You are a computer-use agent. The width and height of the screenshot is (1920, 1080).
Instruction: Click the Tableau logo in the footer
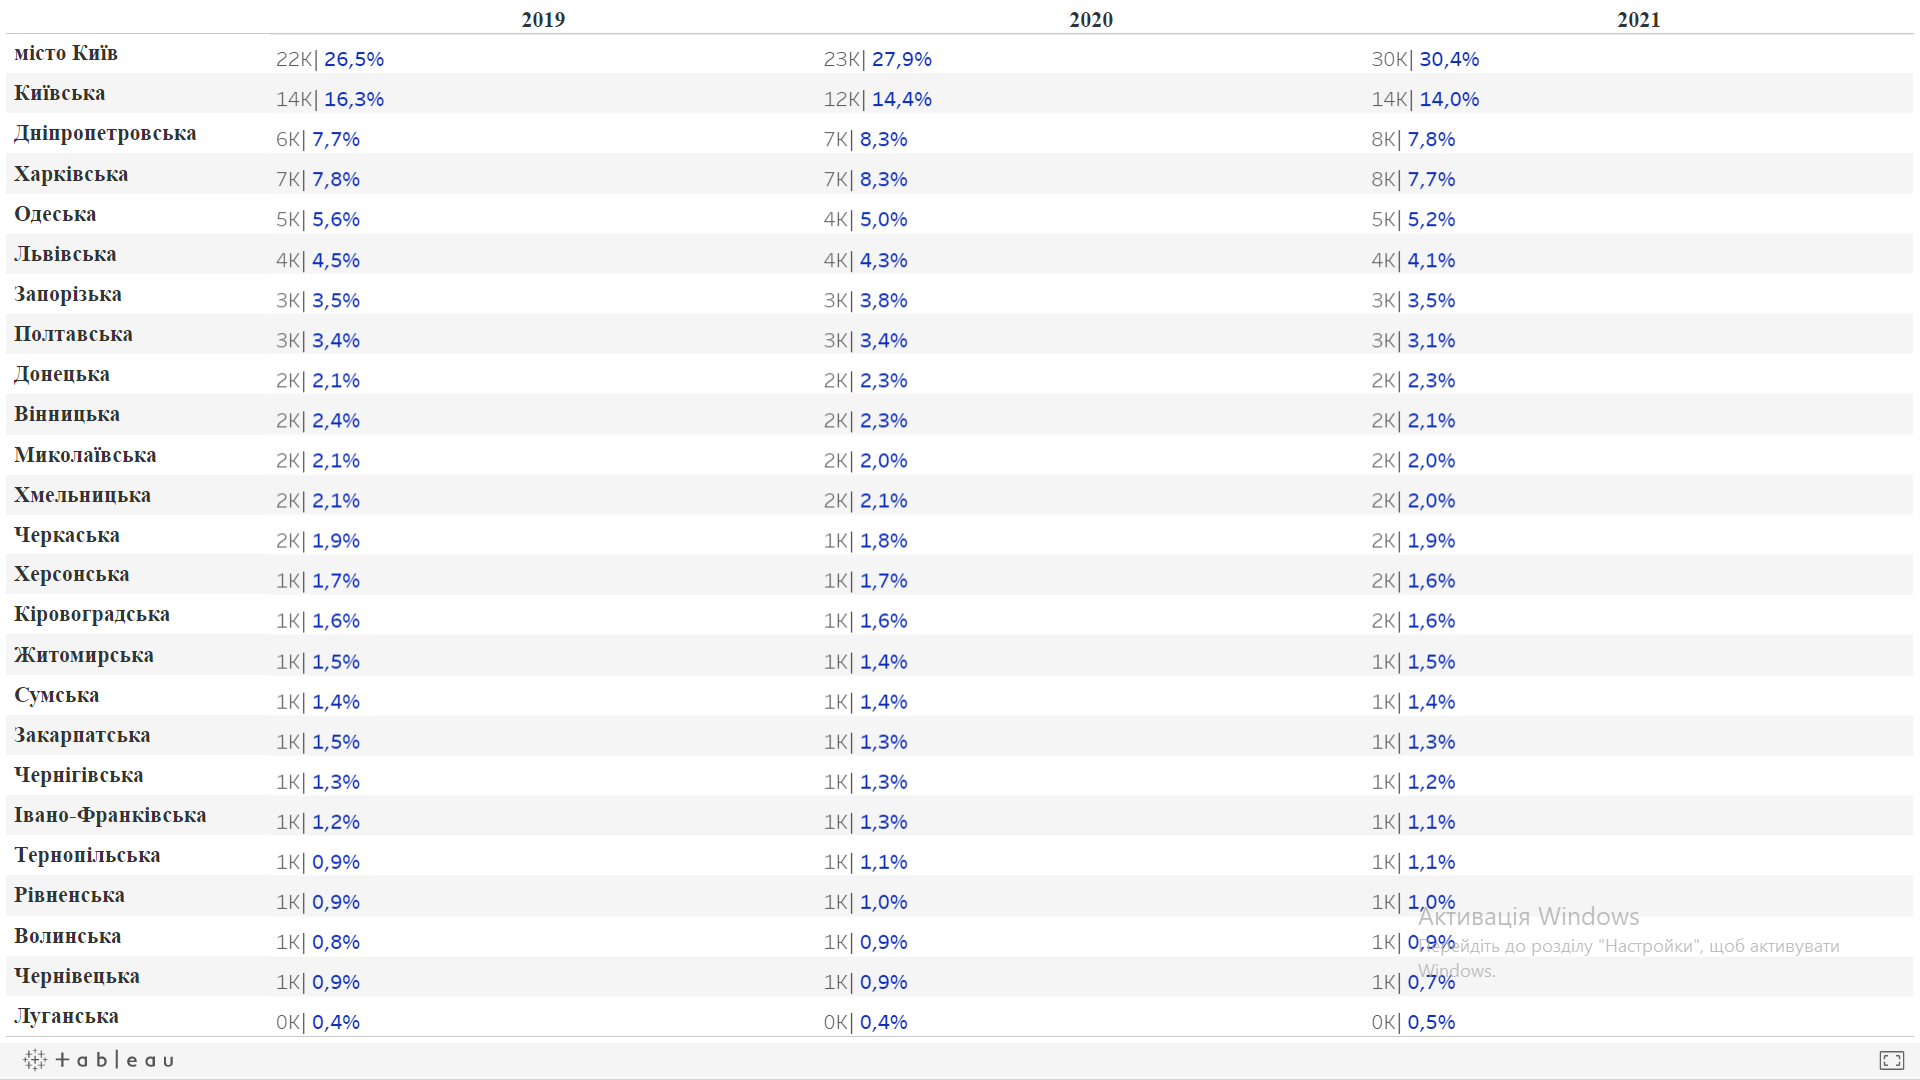(x=99, y=1060)
